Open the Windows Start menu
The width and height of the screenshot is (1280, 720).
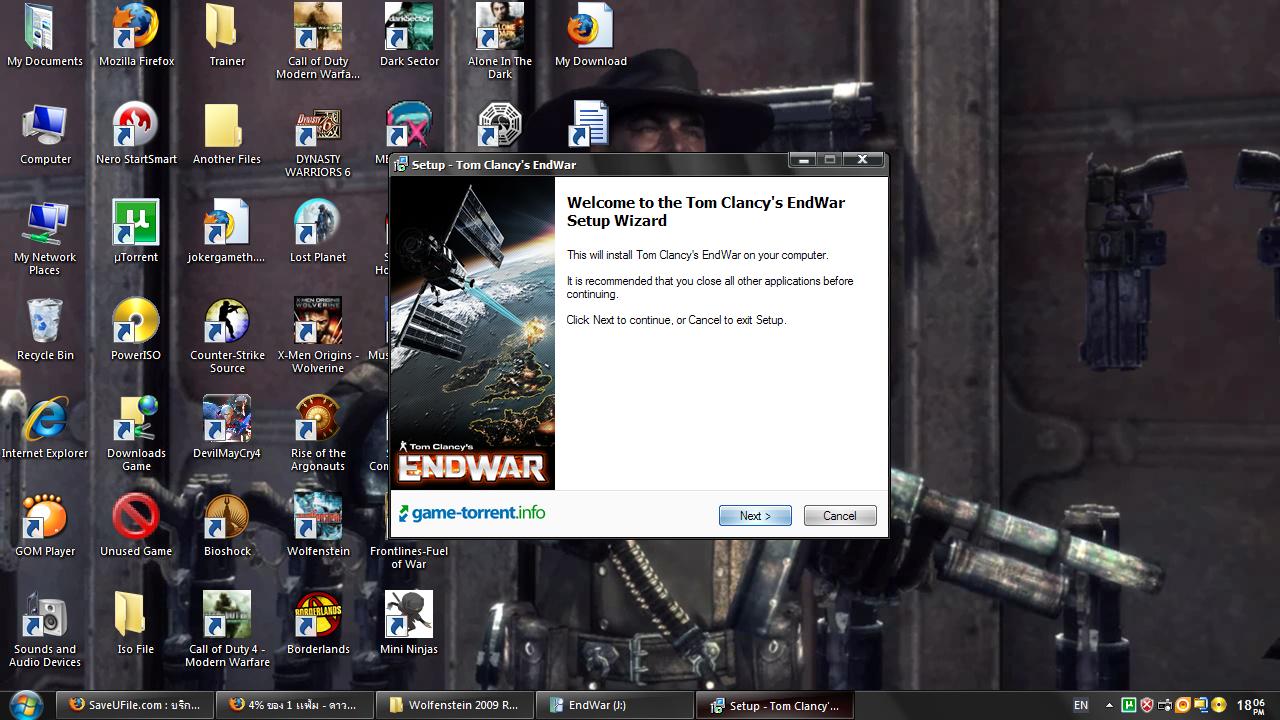click(x=26, y=705)
